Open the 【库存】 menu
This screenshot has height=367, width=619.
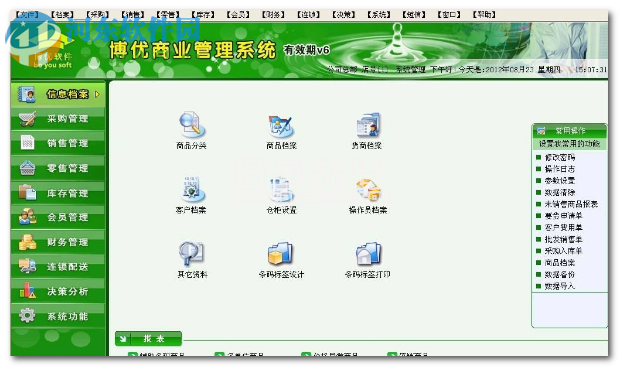point(203,15)
